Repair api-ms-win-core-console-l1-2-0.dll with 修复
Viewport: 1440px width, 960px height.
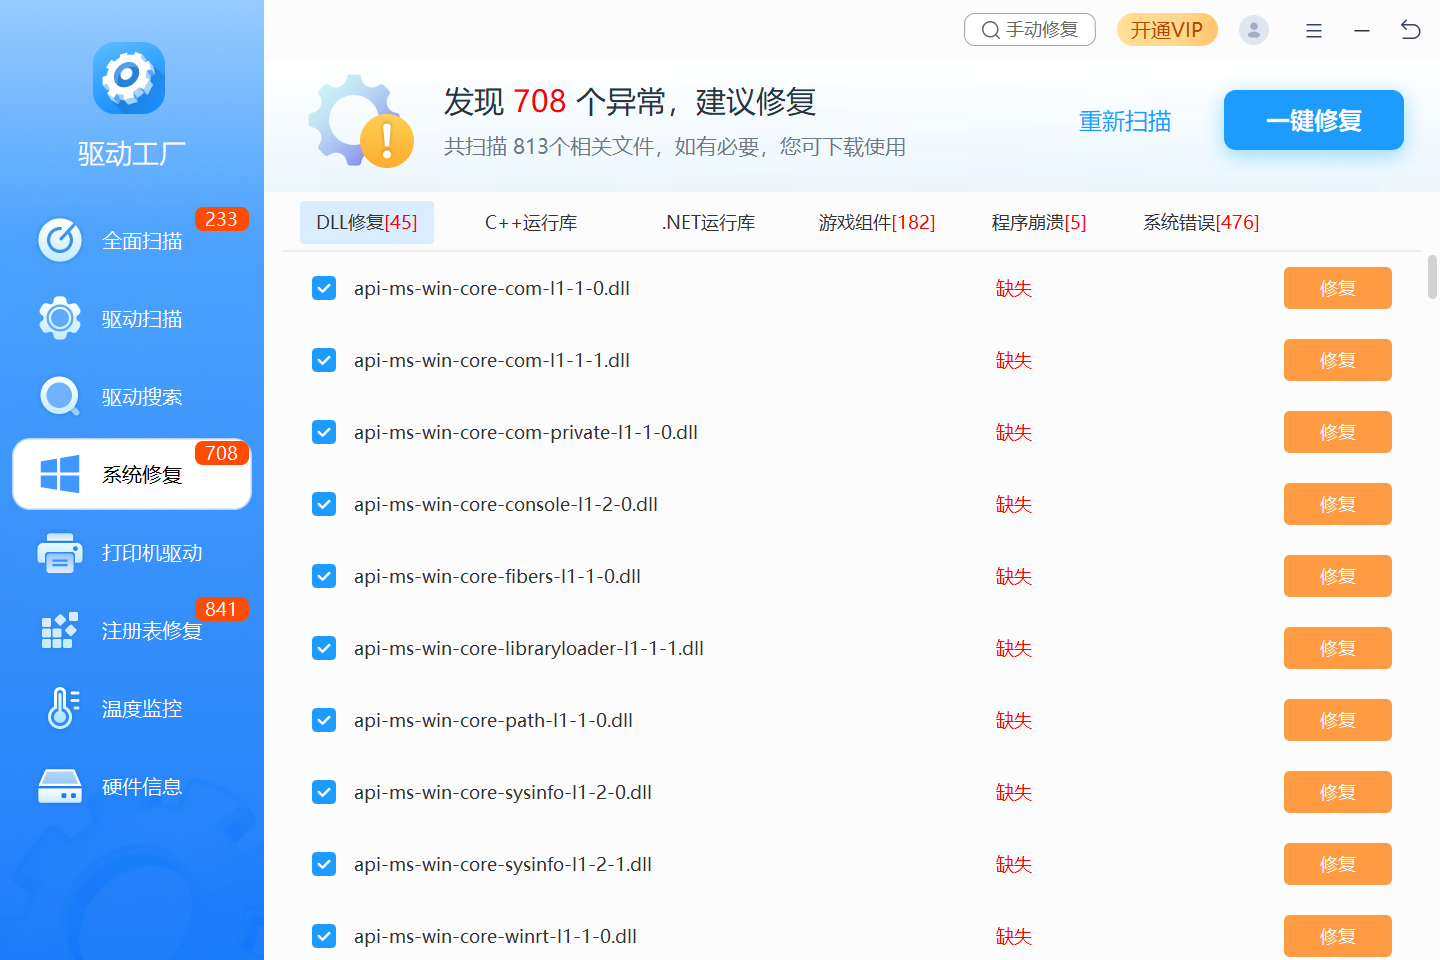point(1338,504)
